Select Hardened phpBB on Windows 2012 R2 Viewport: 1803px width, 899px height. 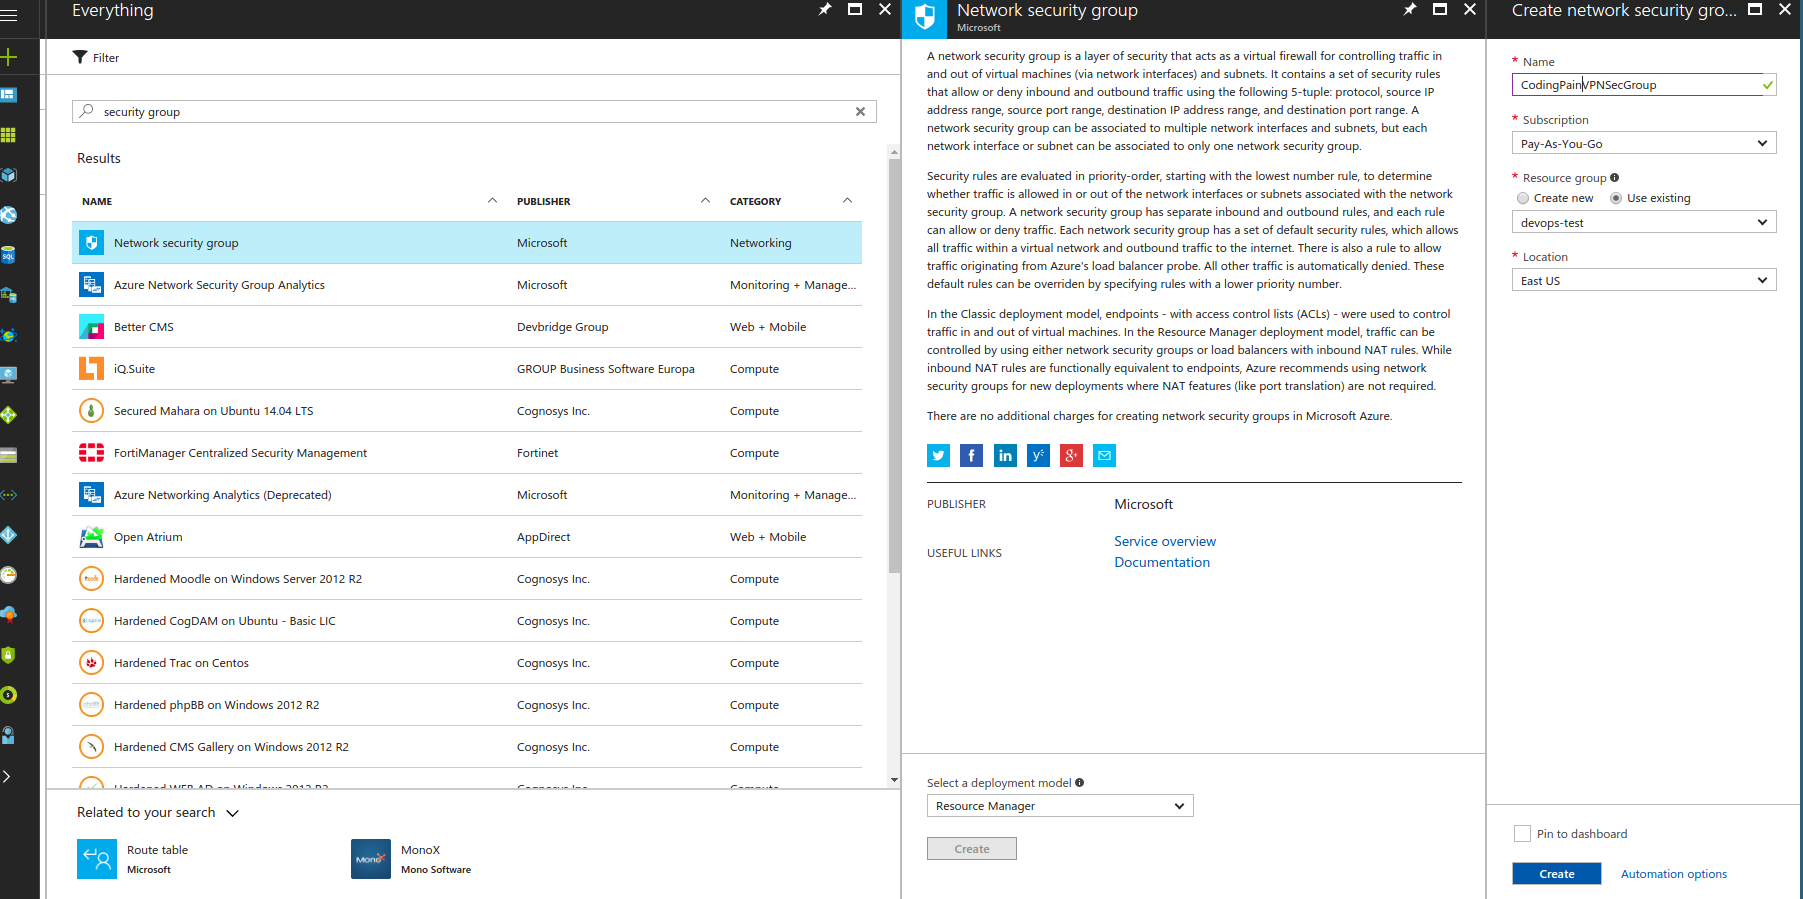467,705
